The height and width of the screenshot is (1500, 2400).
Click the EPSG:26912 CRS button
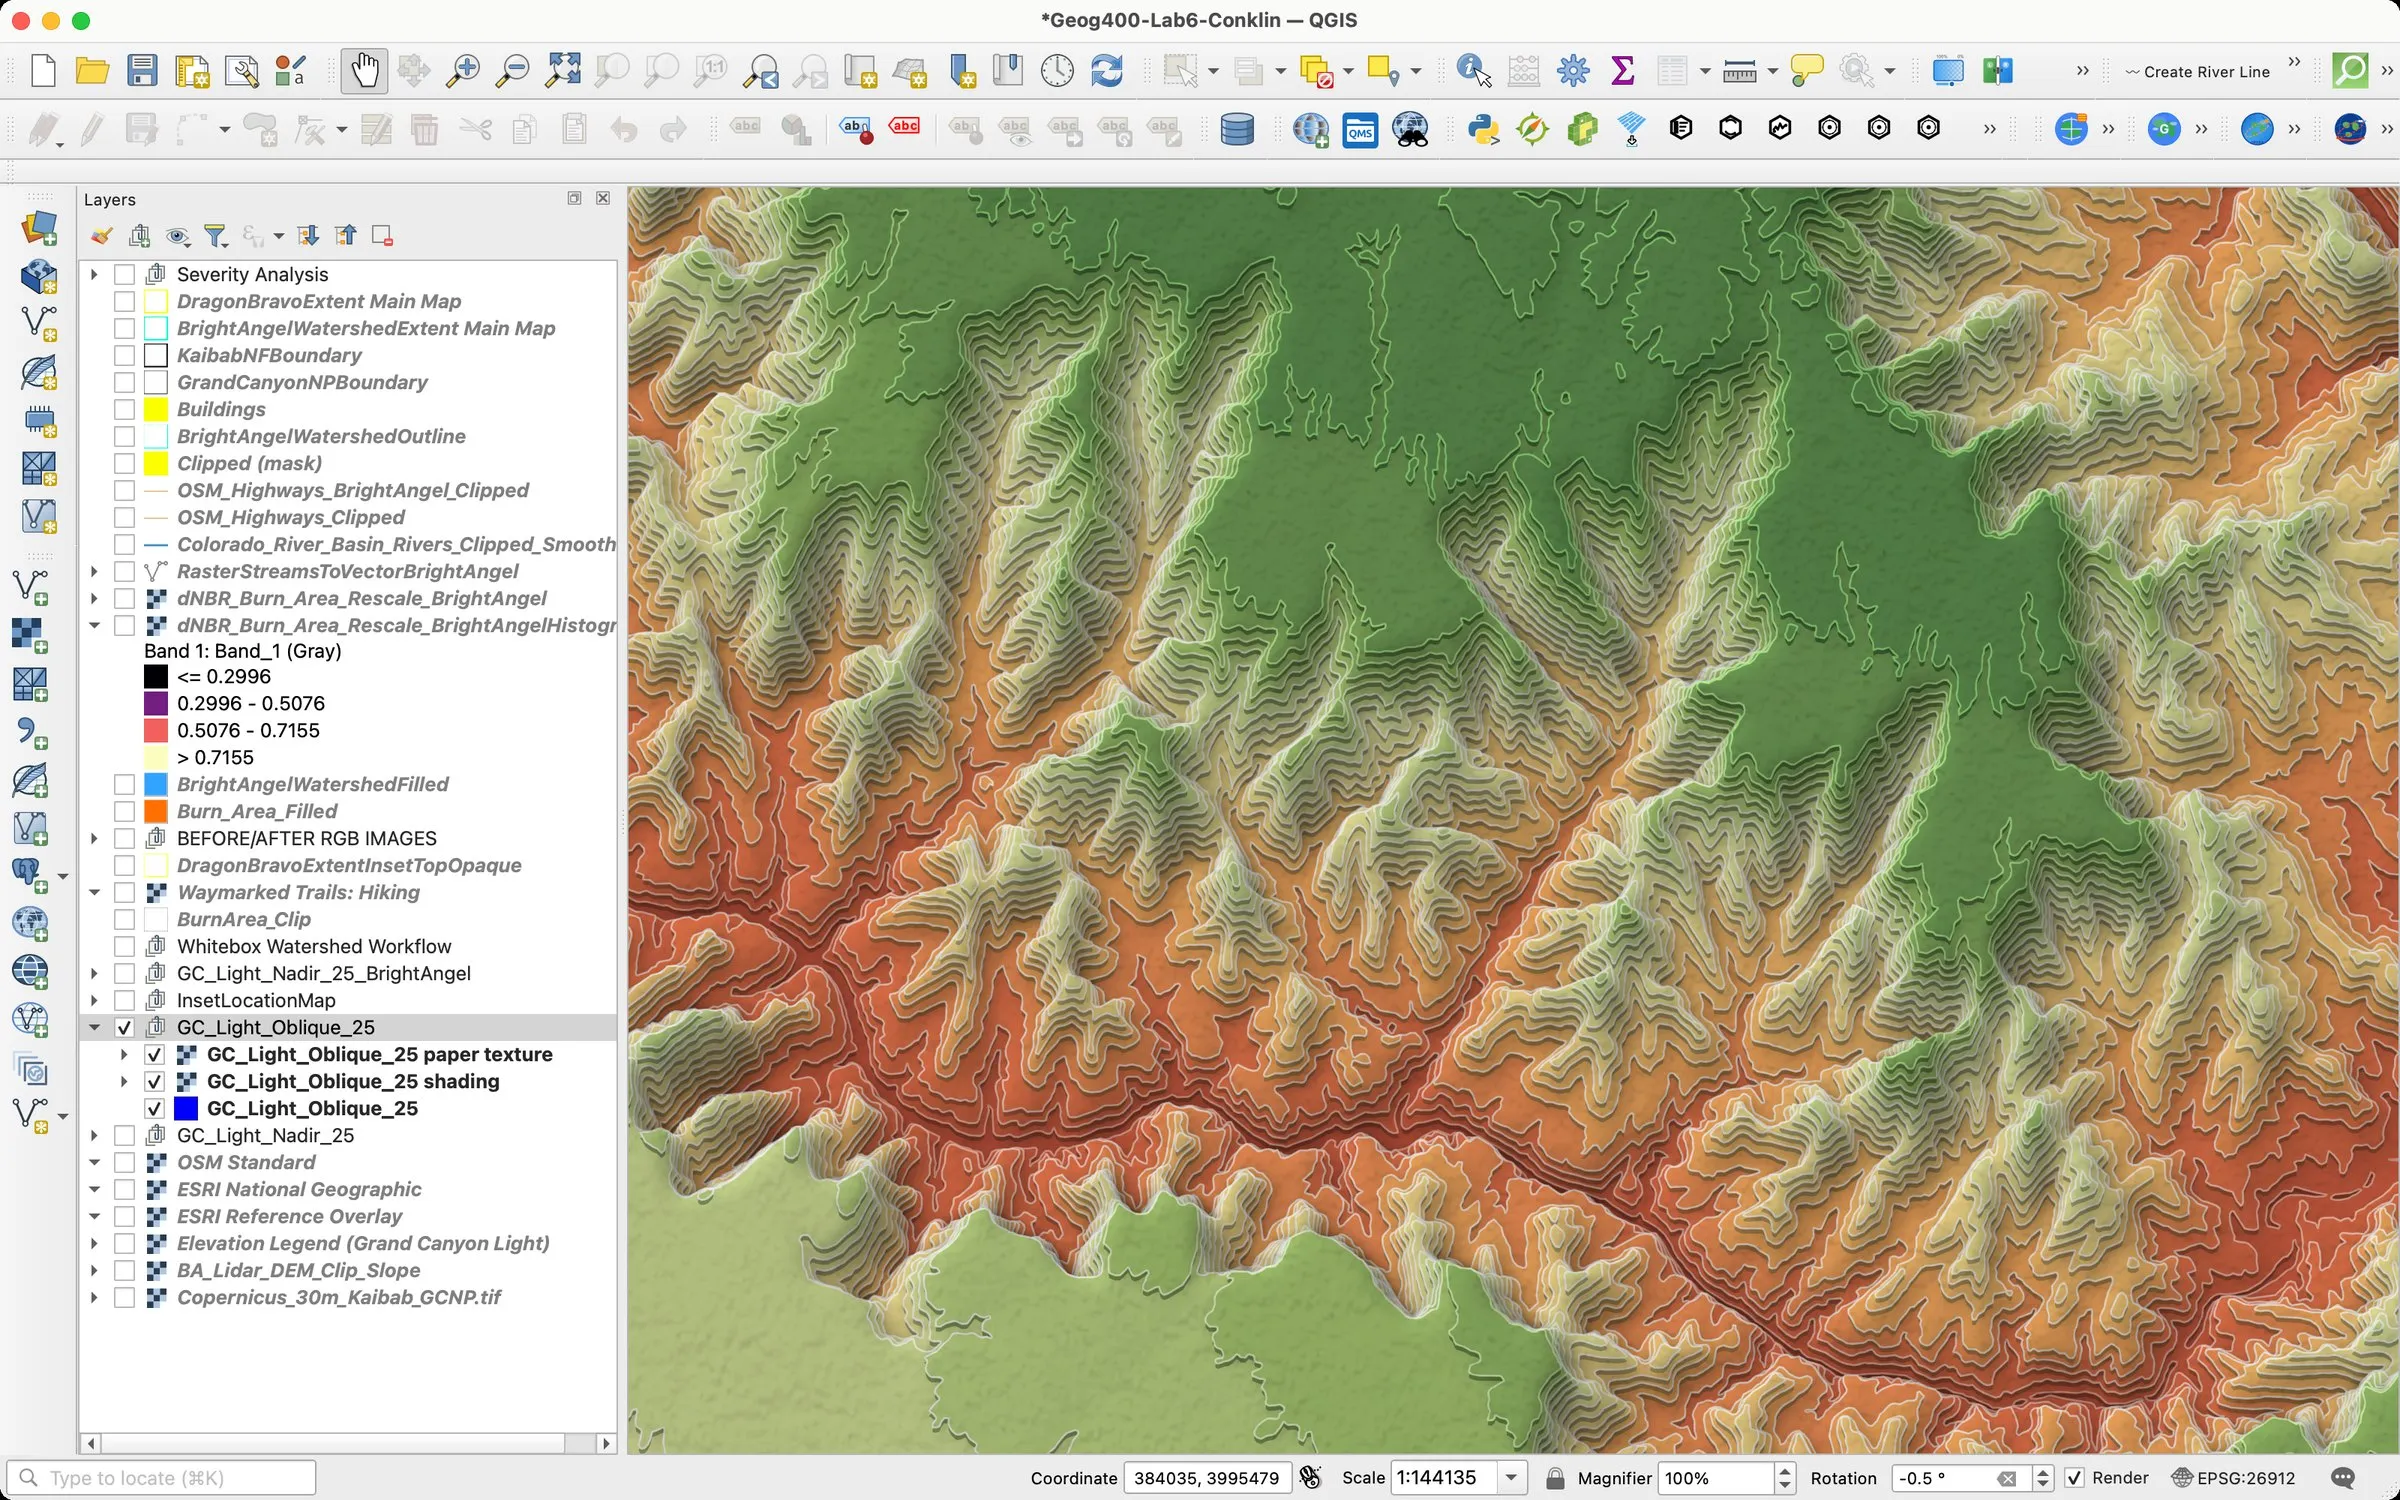click(2234, 1478)
